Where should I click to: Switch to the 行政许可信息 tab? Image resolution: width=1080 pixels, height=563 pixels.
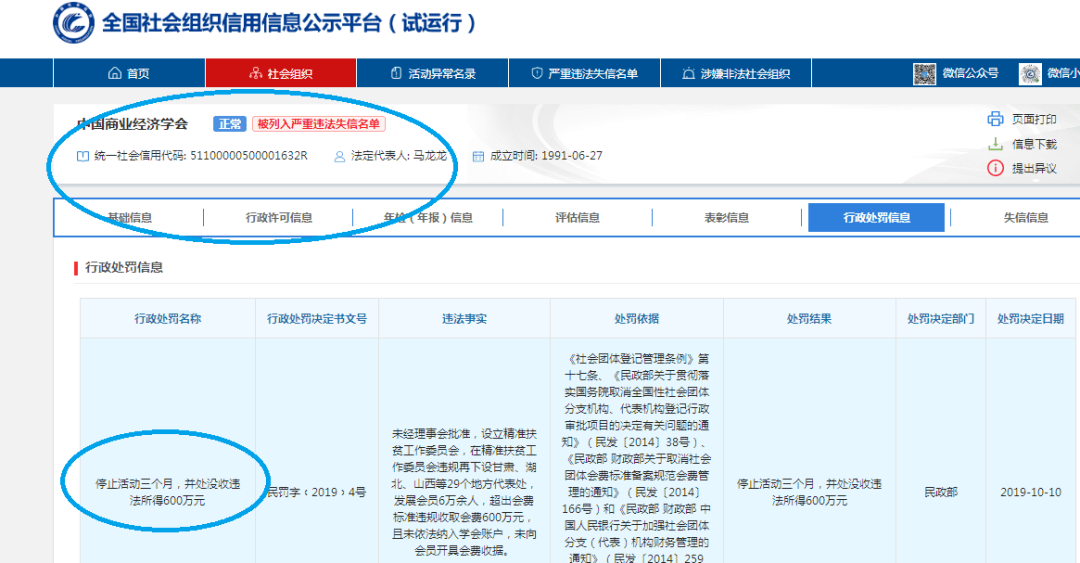(x=279, y=218)
